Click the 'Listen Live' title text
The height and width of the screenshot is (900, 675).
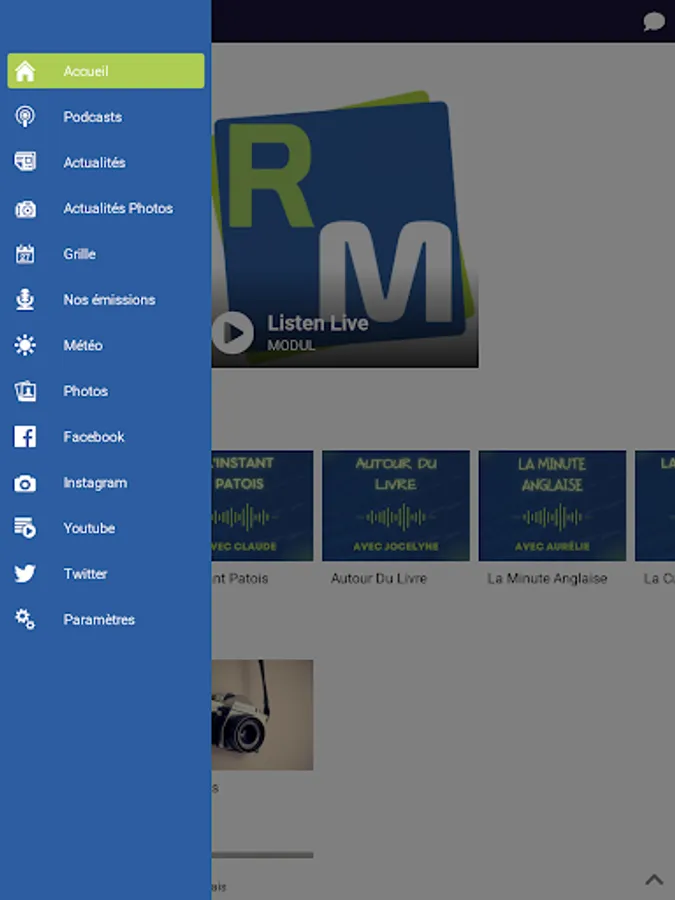(x=318, y=323)
